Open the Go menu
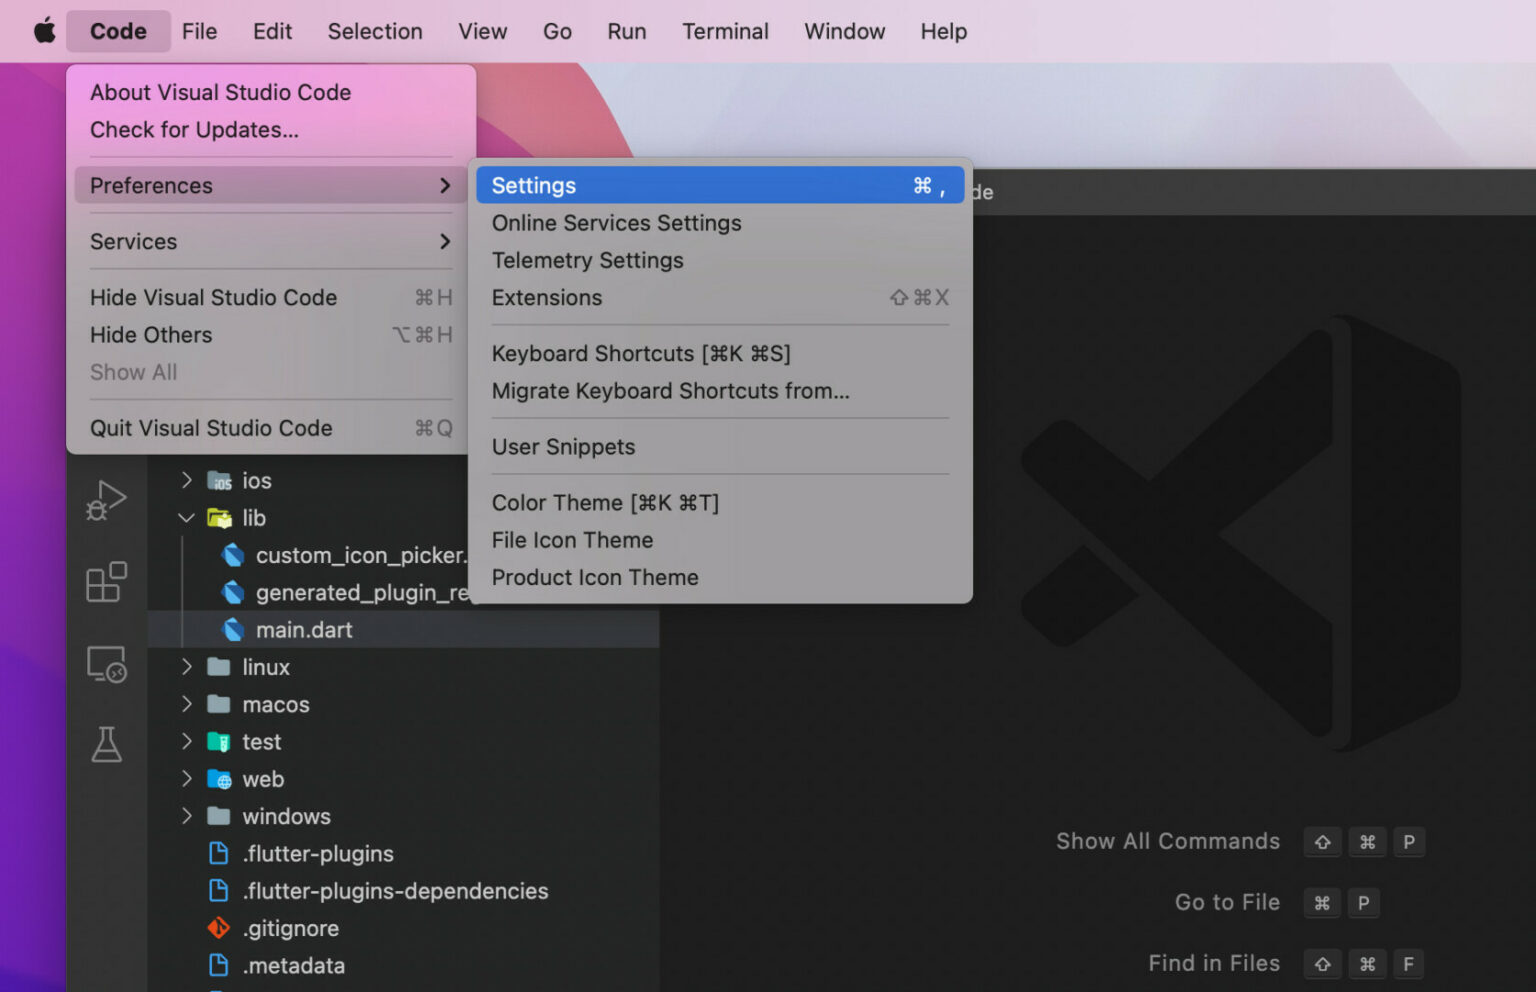 click(557, 31)
